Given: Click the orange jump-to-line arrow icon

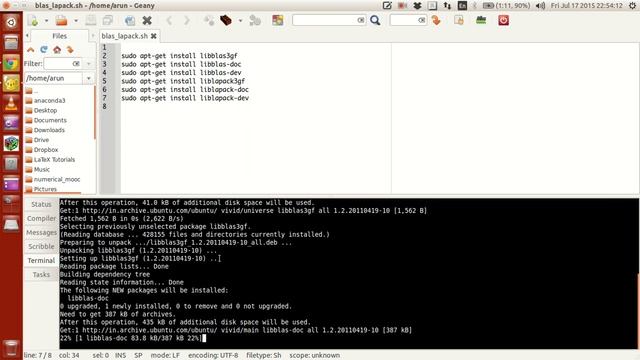Looking at the screenshot, I should click(436, 20).
